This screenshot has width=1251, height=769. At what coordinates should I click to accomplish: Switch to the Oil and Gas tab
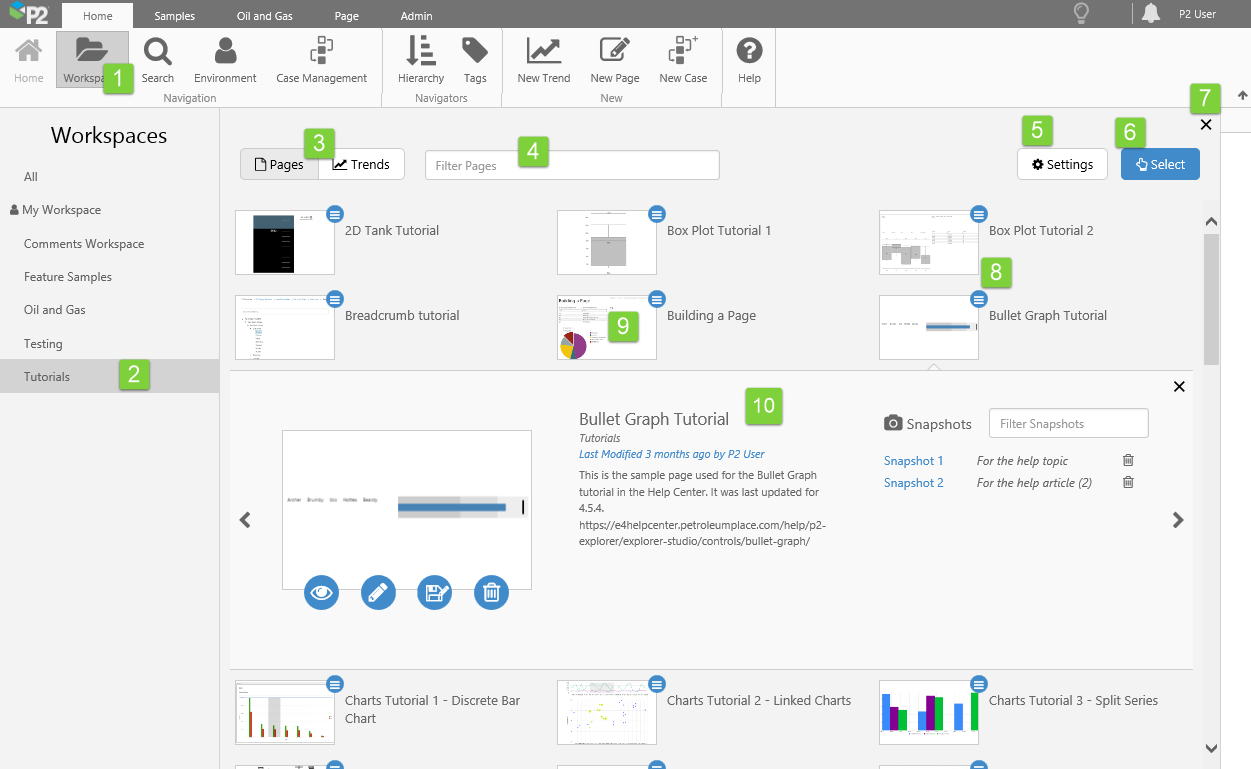click(265, 16)
